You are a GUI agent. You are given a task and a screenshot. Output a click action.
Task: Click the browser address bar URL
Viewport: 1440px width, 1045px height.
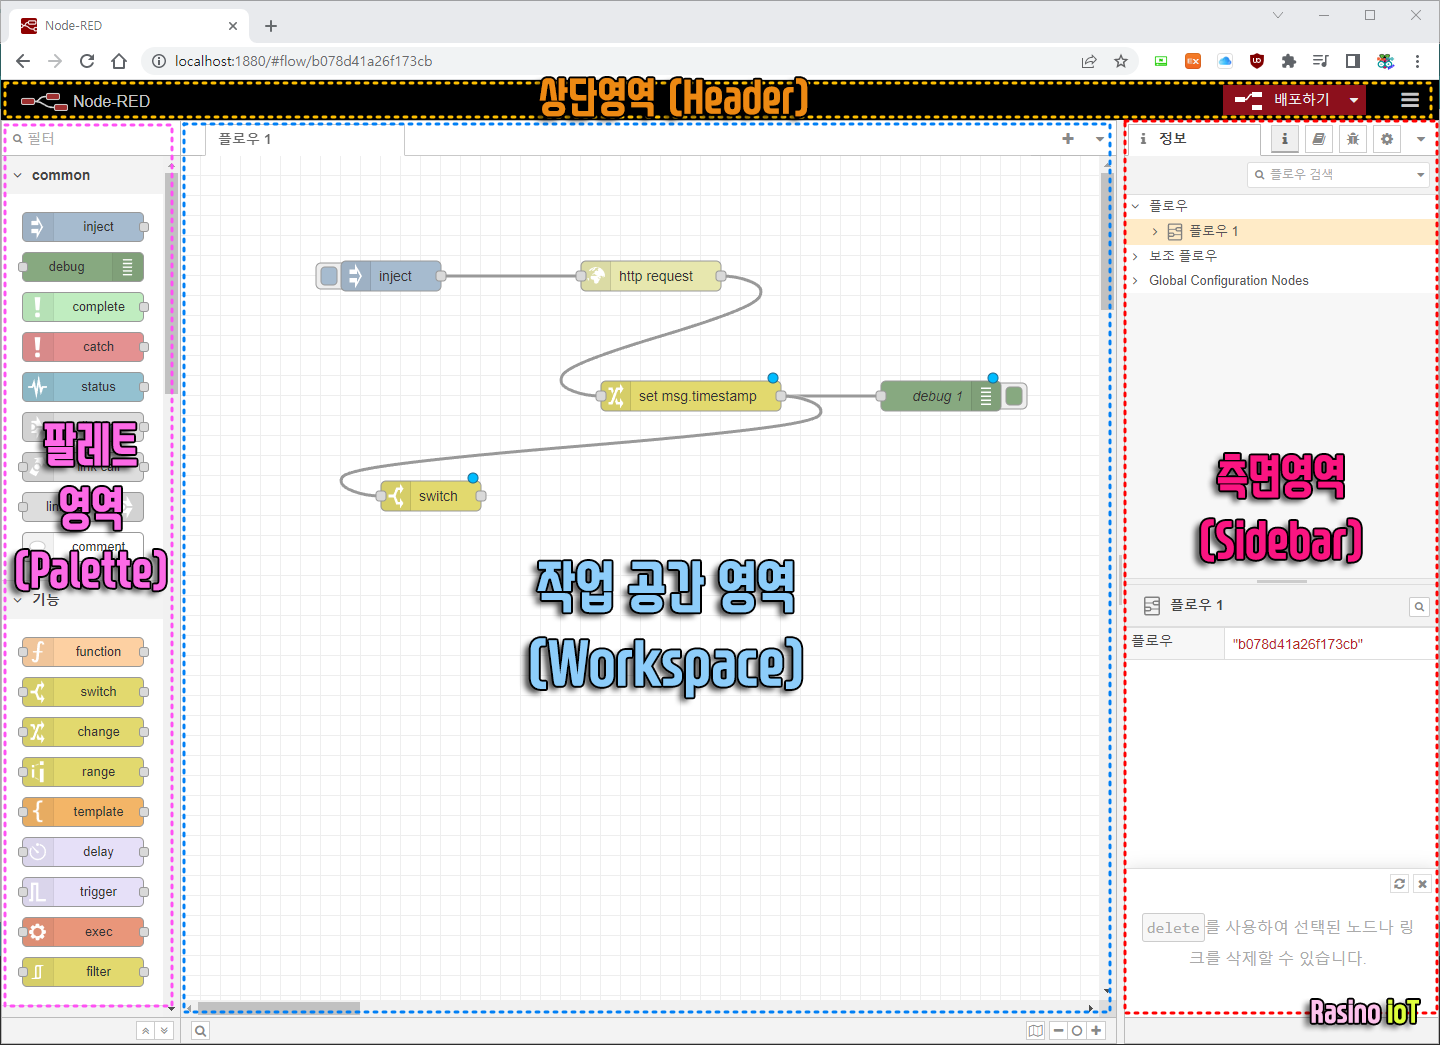(x=303, y=61)
